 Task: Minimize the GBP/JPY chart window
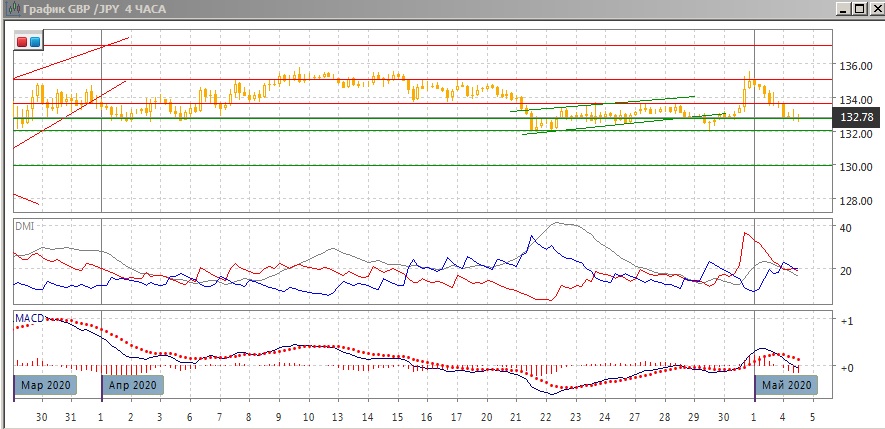point(844,9)
